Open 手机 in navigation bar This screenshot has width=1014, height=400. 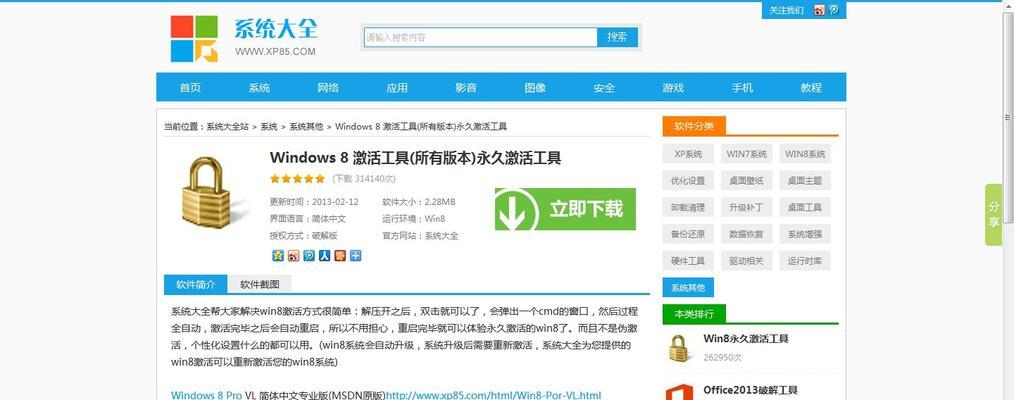[x=742, y=88]
